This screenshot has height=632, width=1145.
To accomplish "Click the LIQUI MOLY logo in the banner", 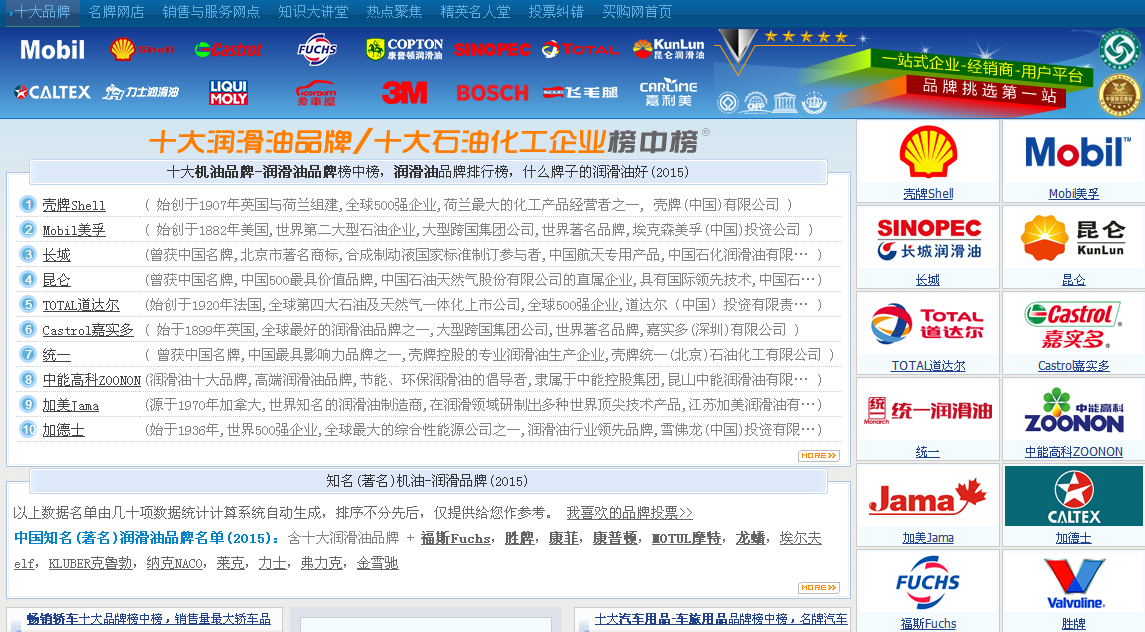I will click(229, 92).
